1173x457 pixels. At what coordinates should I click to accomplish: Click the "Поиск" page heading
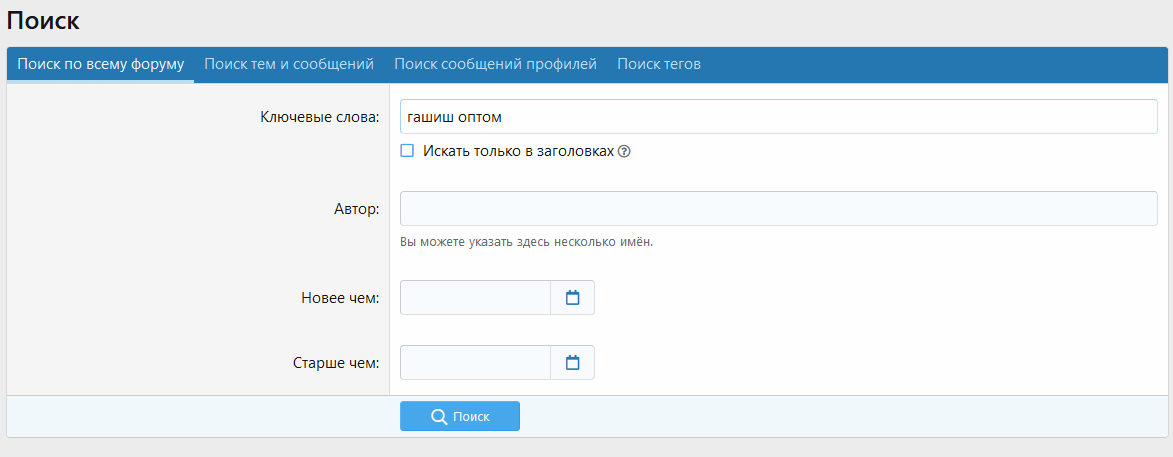[x=43, y=20]
